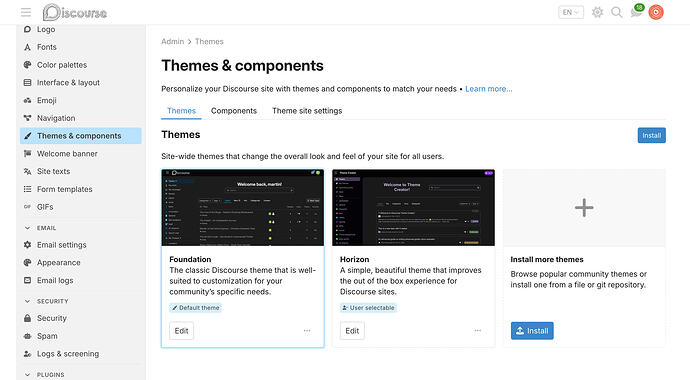
Task: Click the GIFs sidebar icon
Action: click(x=27, y=207)
